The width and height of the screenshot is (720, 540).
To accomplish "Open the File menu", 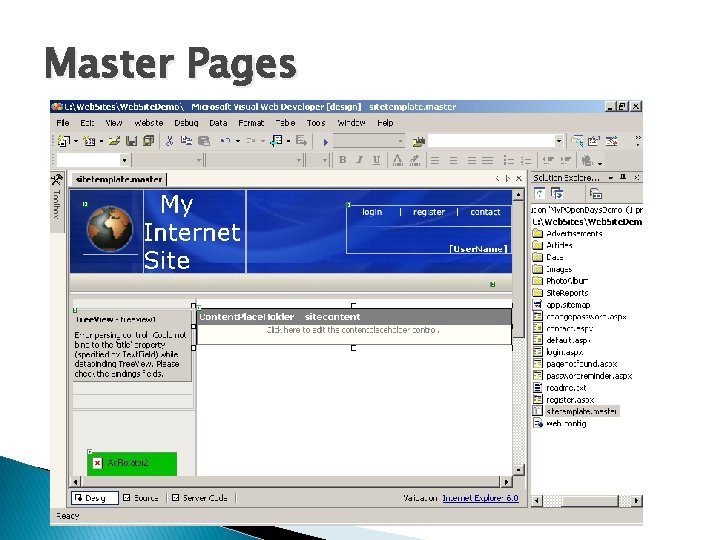I will [63, 123].
